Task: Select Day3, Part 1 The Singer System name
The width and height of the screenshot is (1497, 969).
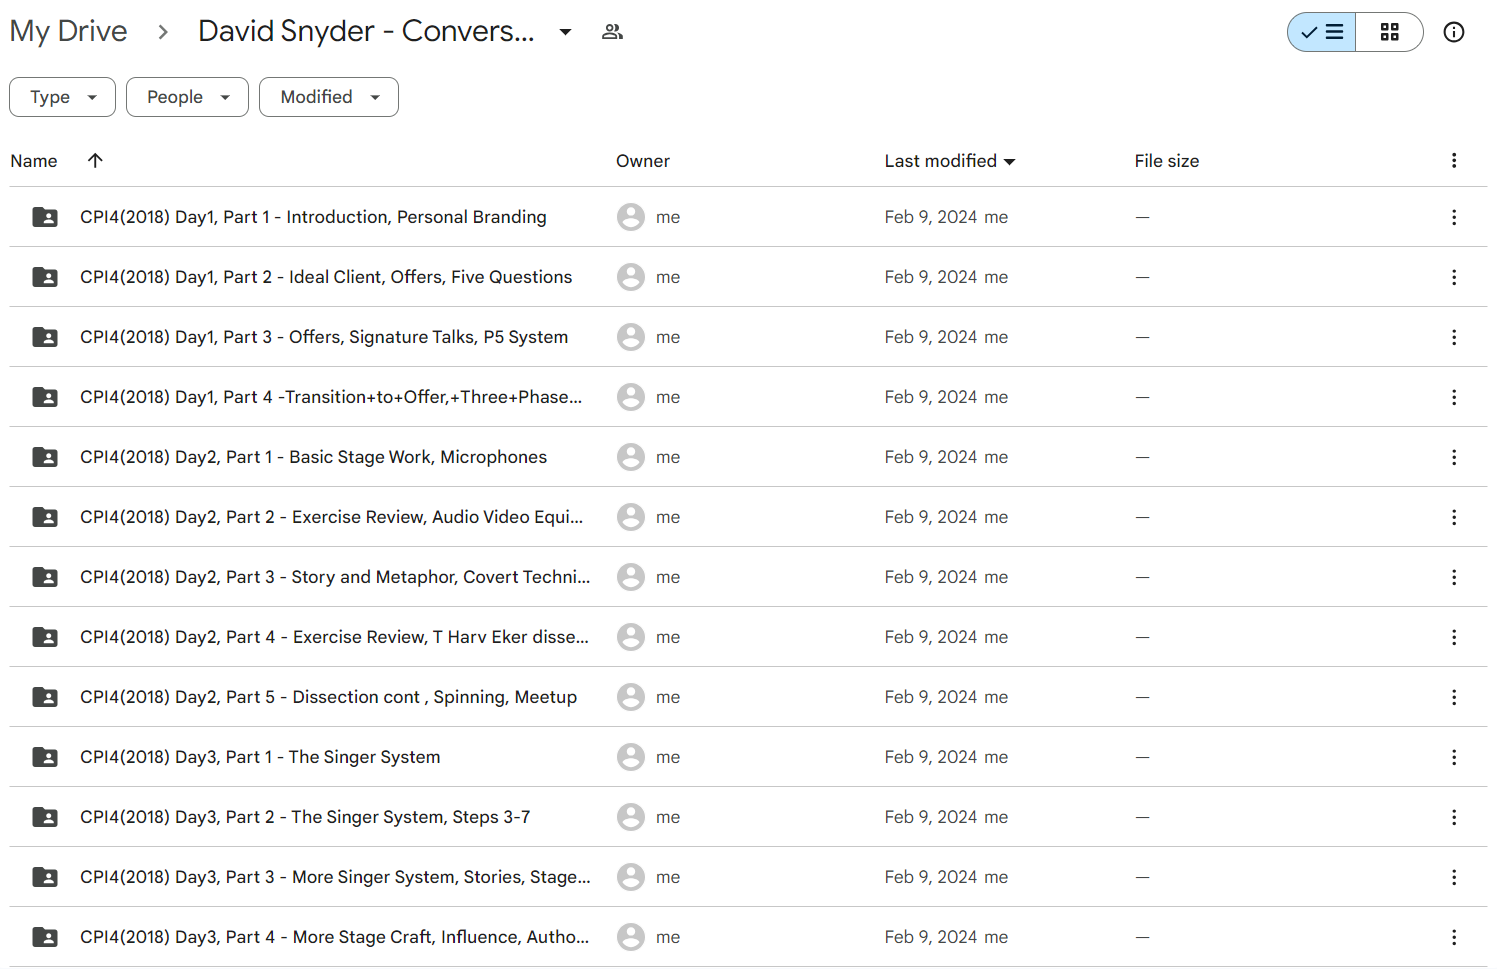Action: click(x=260, y=757)
